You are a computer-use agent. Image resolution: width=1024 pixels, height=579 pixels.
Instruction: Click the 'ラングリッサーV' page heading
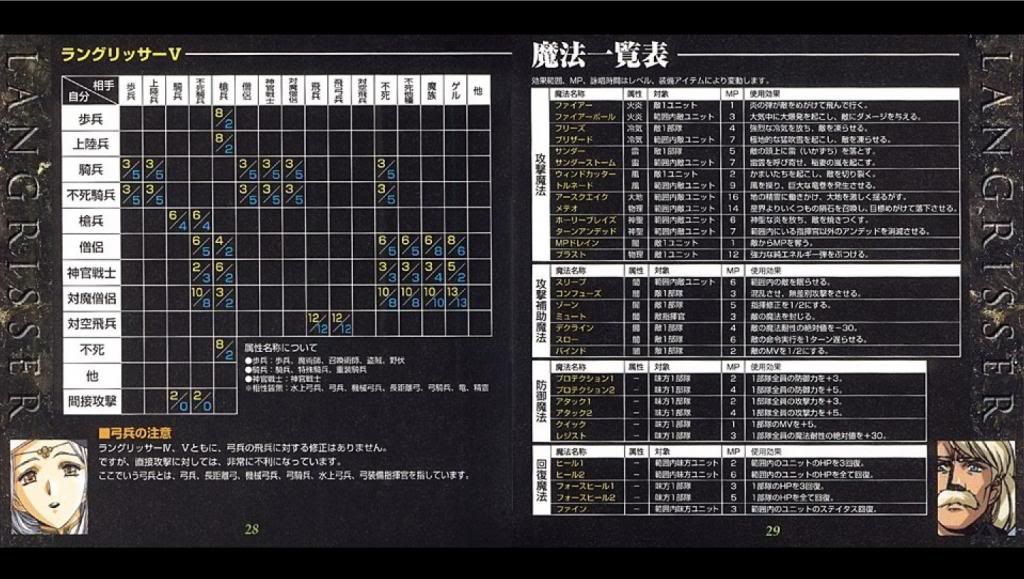point(121,54)
